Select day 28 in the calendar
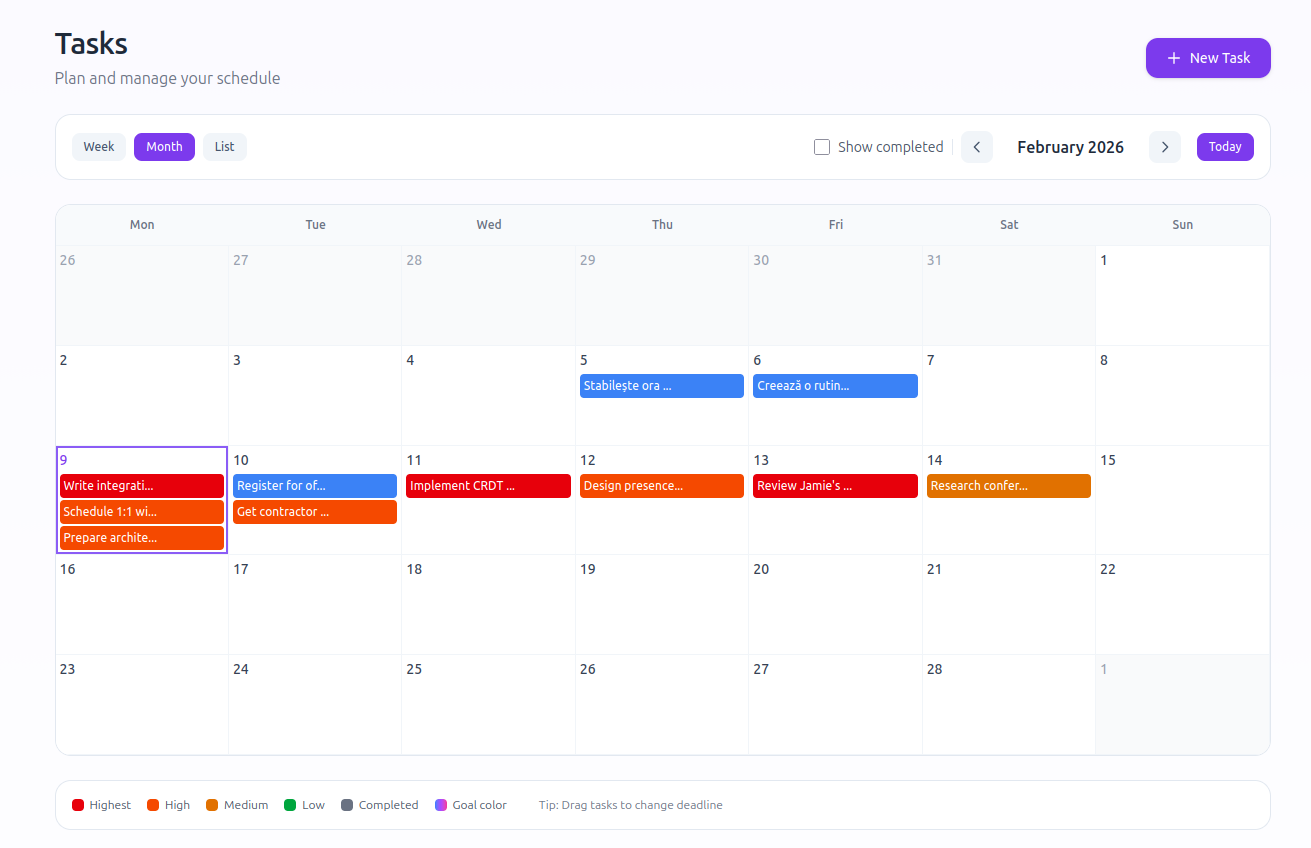Viewport: 1311px width, 848px height. tap(1009, 704)
